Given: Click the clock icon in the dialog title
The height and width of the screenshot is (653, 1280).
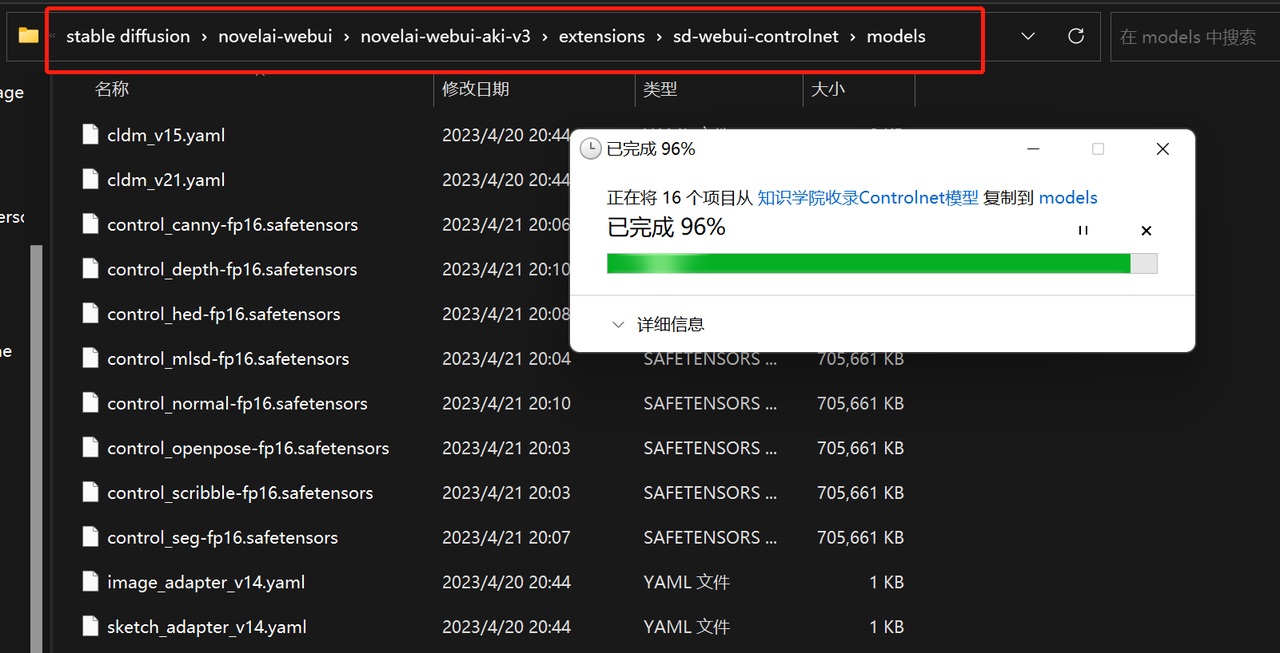Looking at the screenshot, I should click(591, 149).
